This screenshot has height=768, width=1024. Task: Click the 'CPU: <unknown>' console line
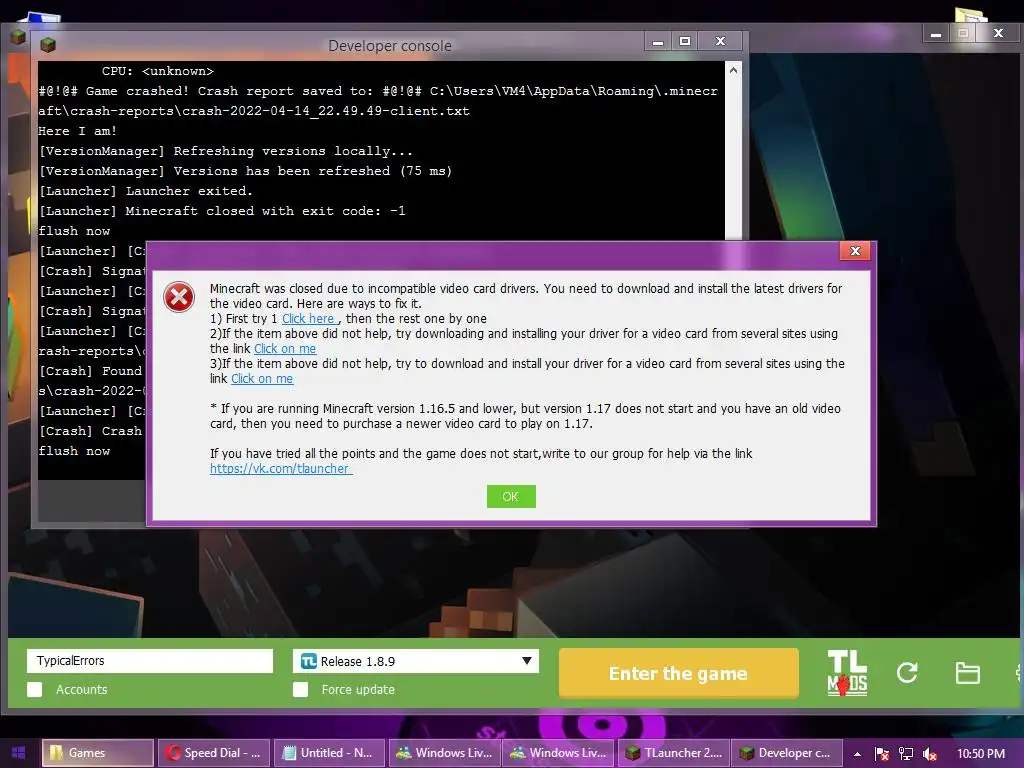point(157,71)
